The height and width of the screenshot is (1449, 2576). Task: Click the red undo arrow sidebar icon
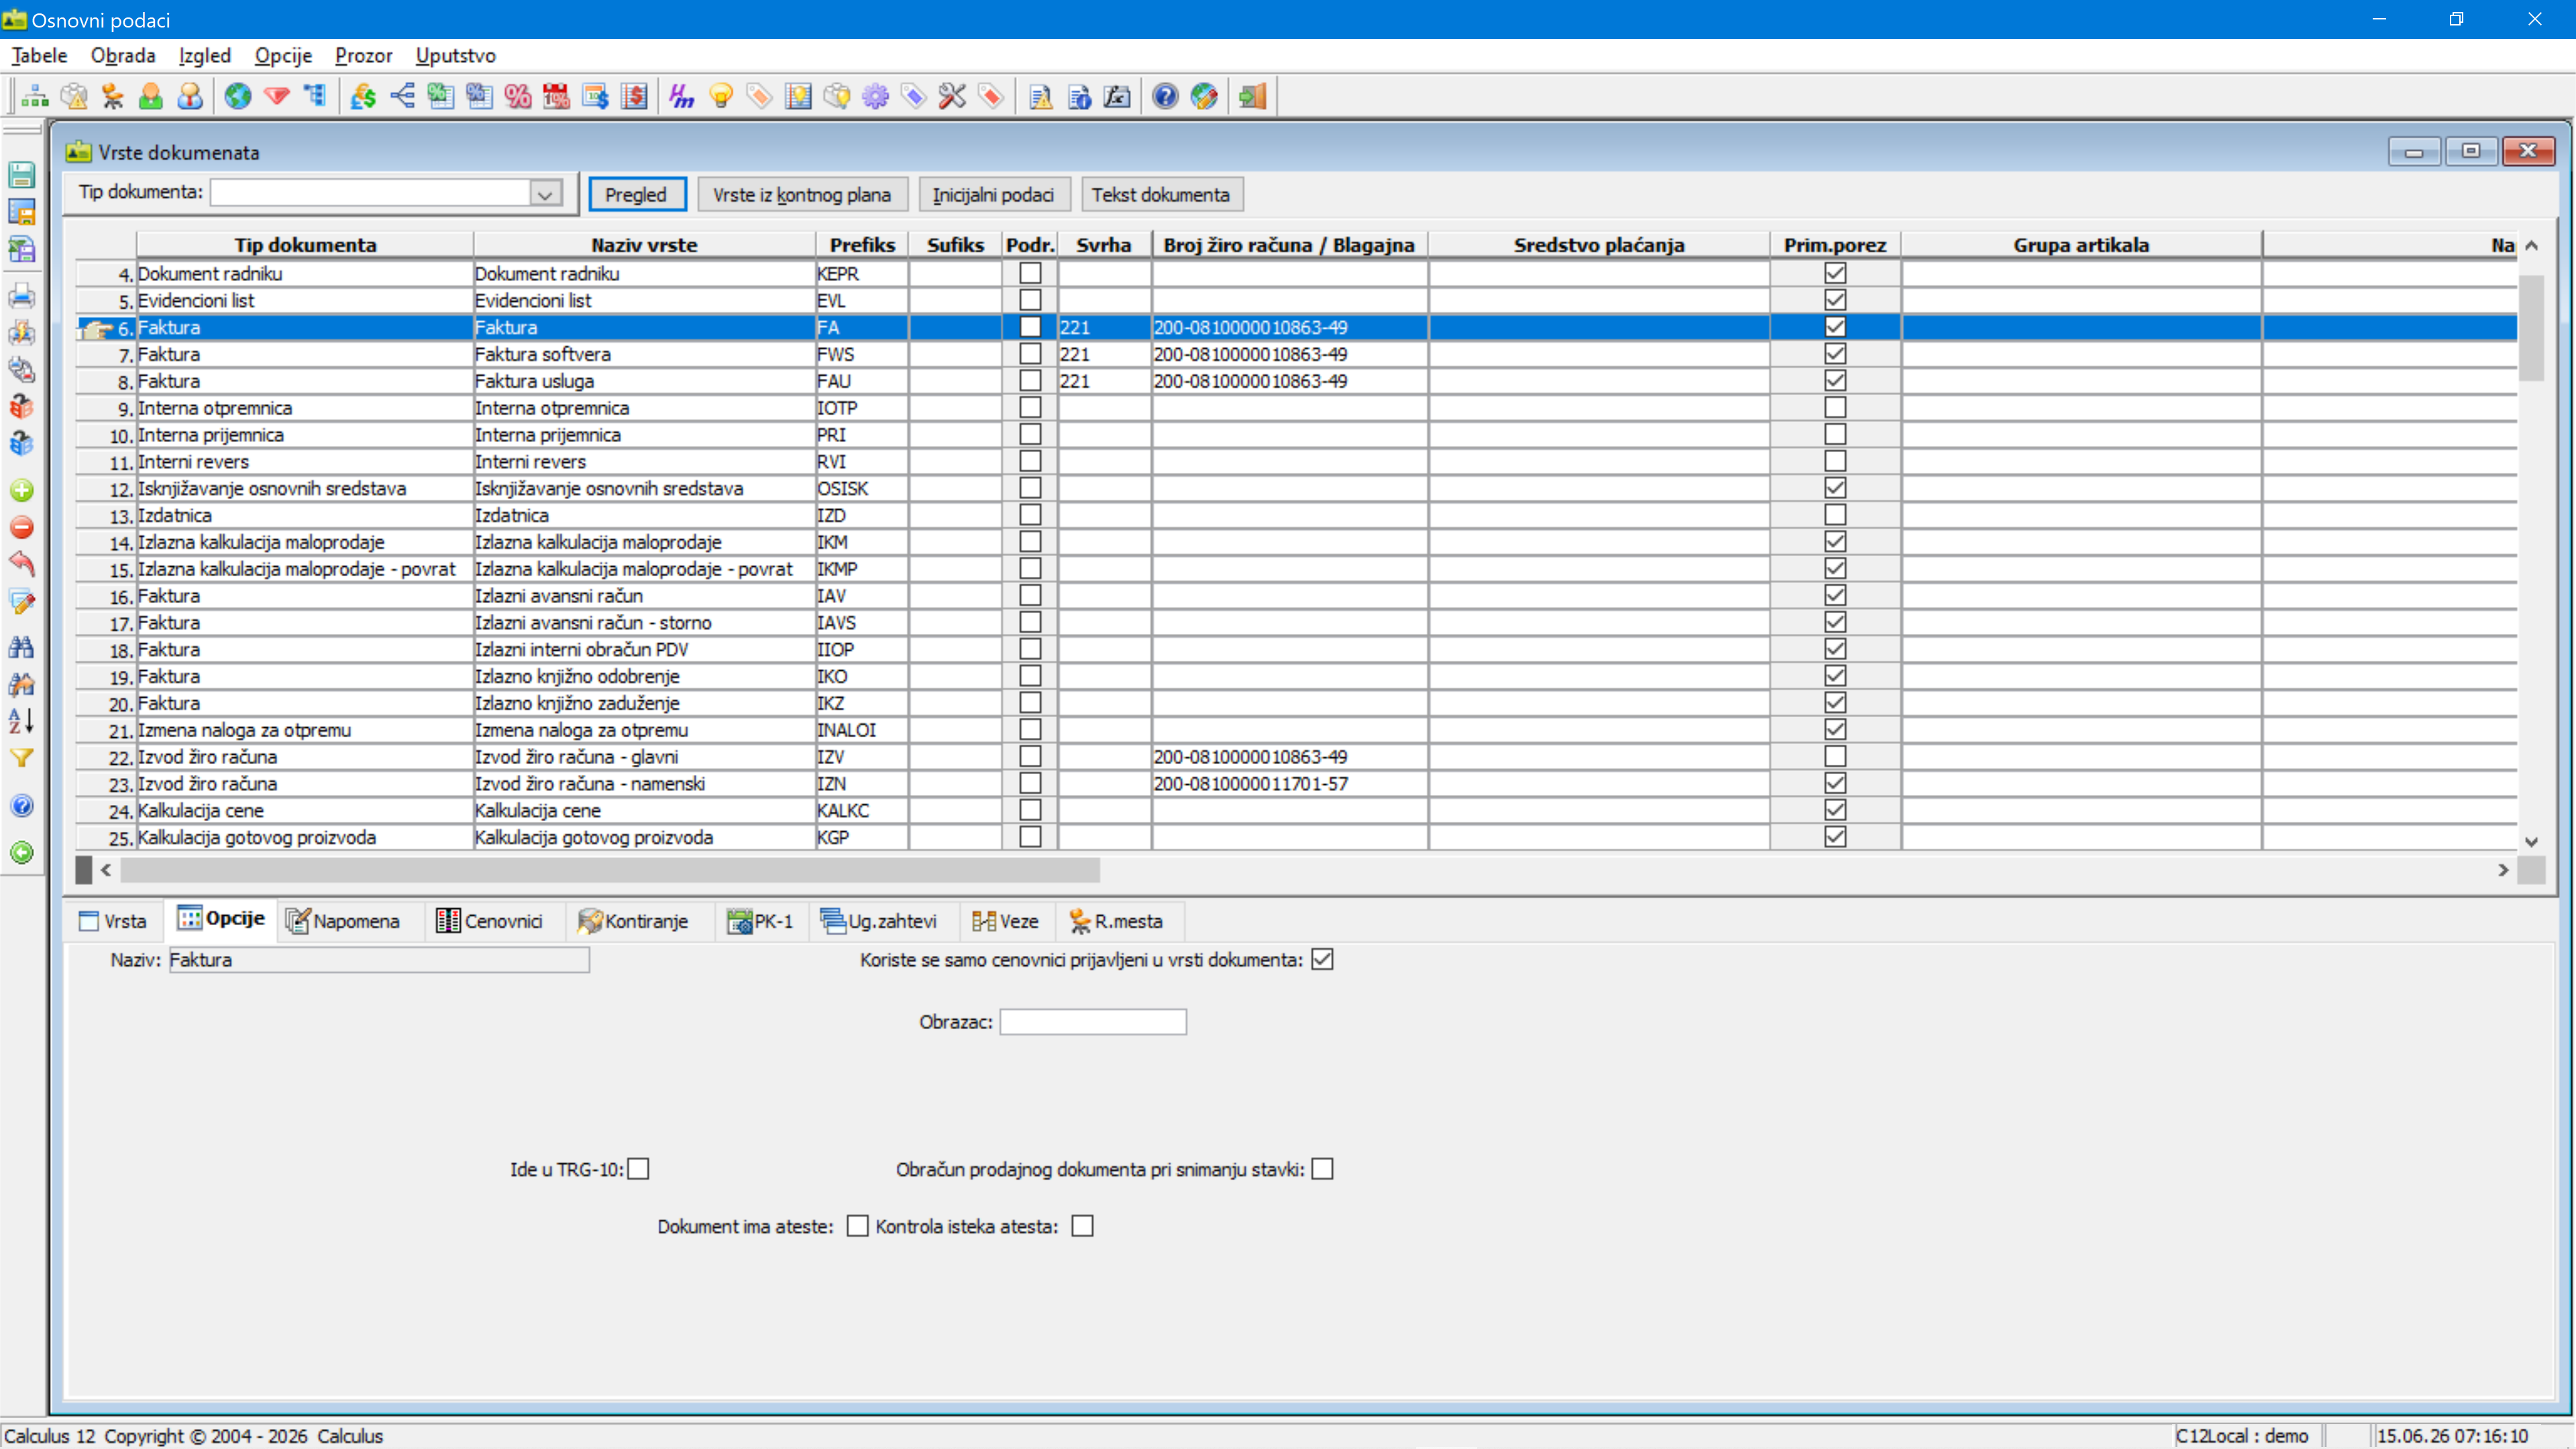(21, 564)
